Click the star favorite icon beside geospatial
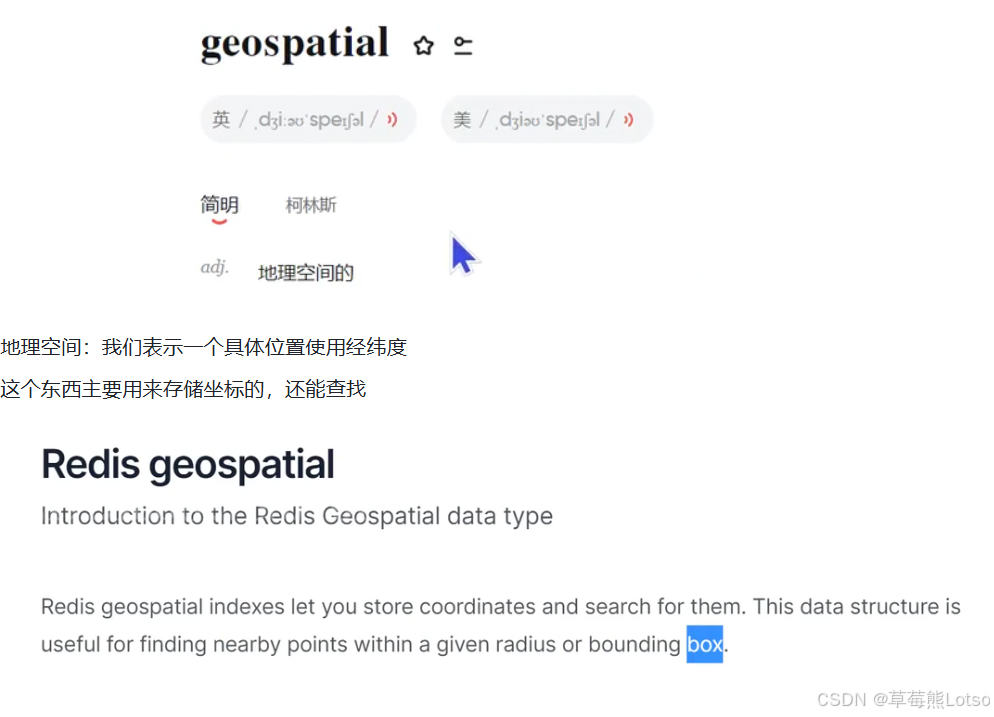The height and width of the screenshot is (717, 994). 423,46
